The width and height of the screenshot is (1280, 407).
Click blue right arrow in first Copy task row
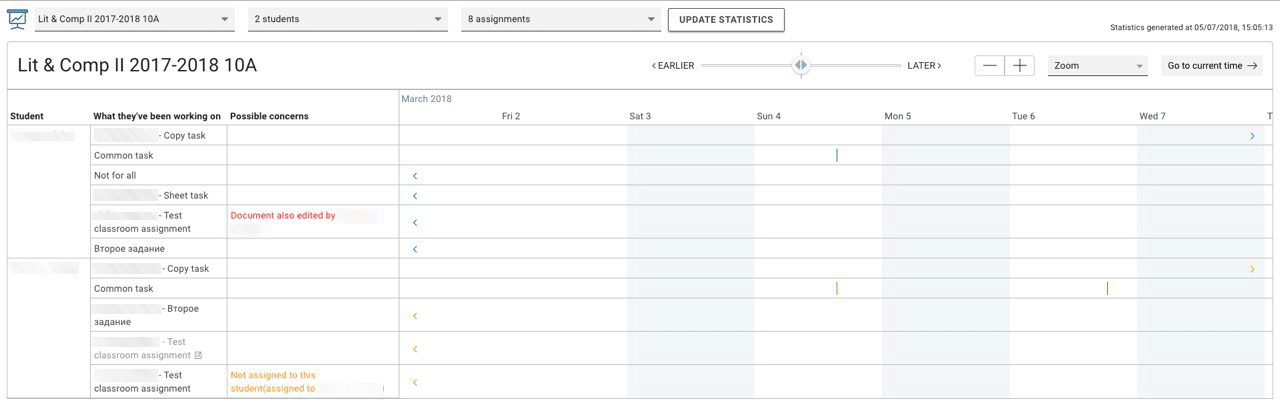(1252, 136)
